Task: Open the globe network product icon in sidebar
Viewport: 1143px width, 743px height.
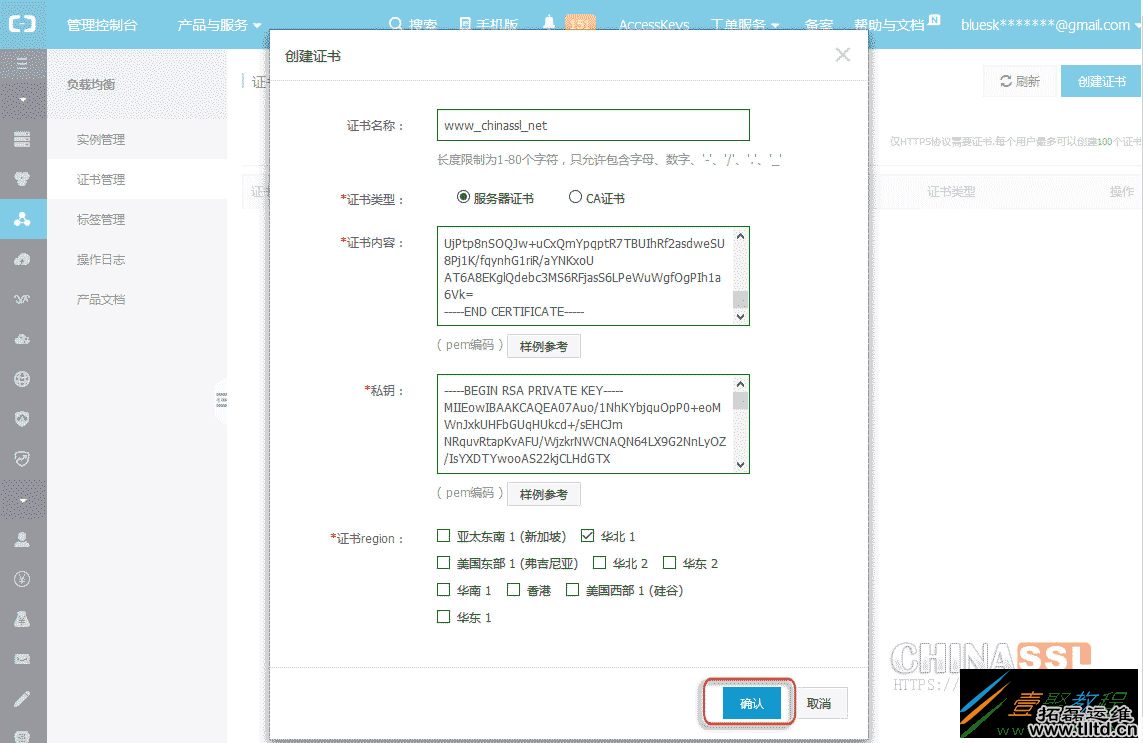Action: tap(22, 379)
